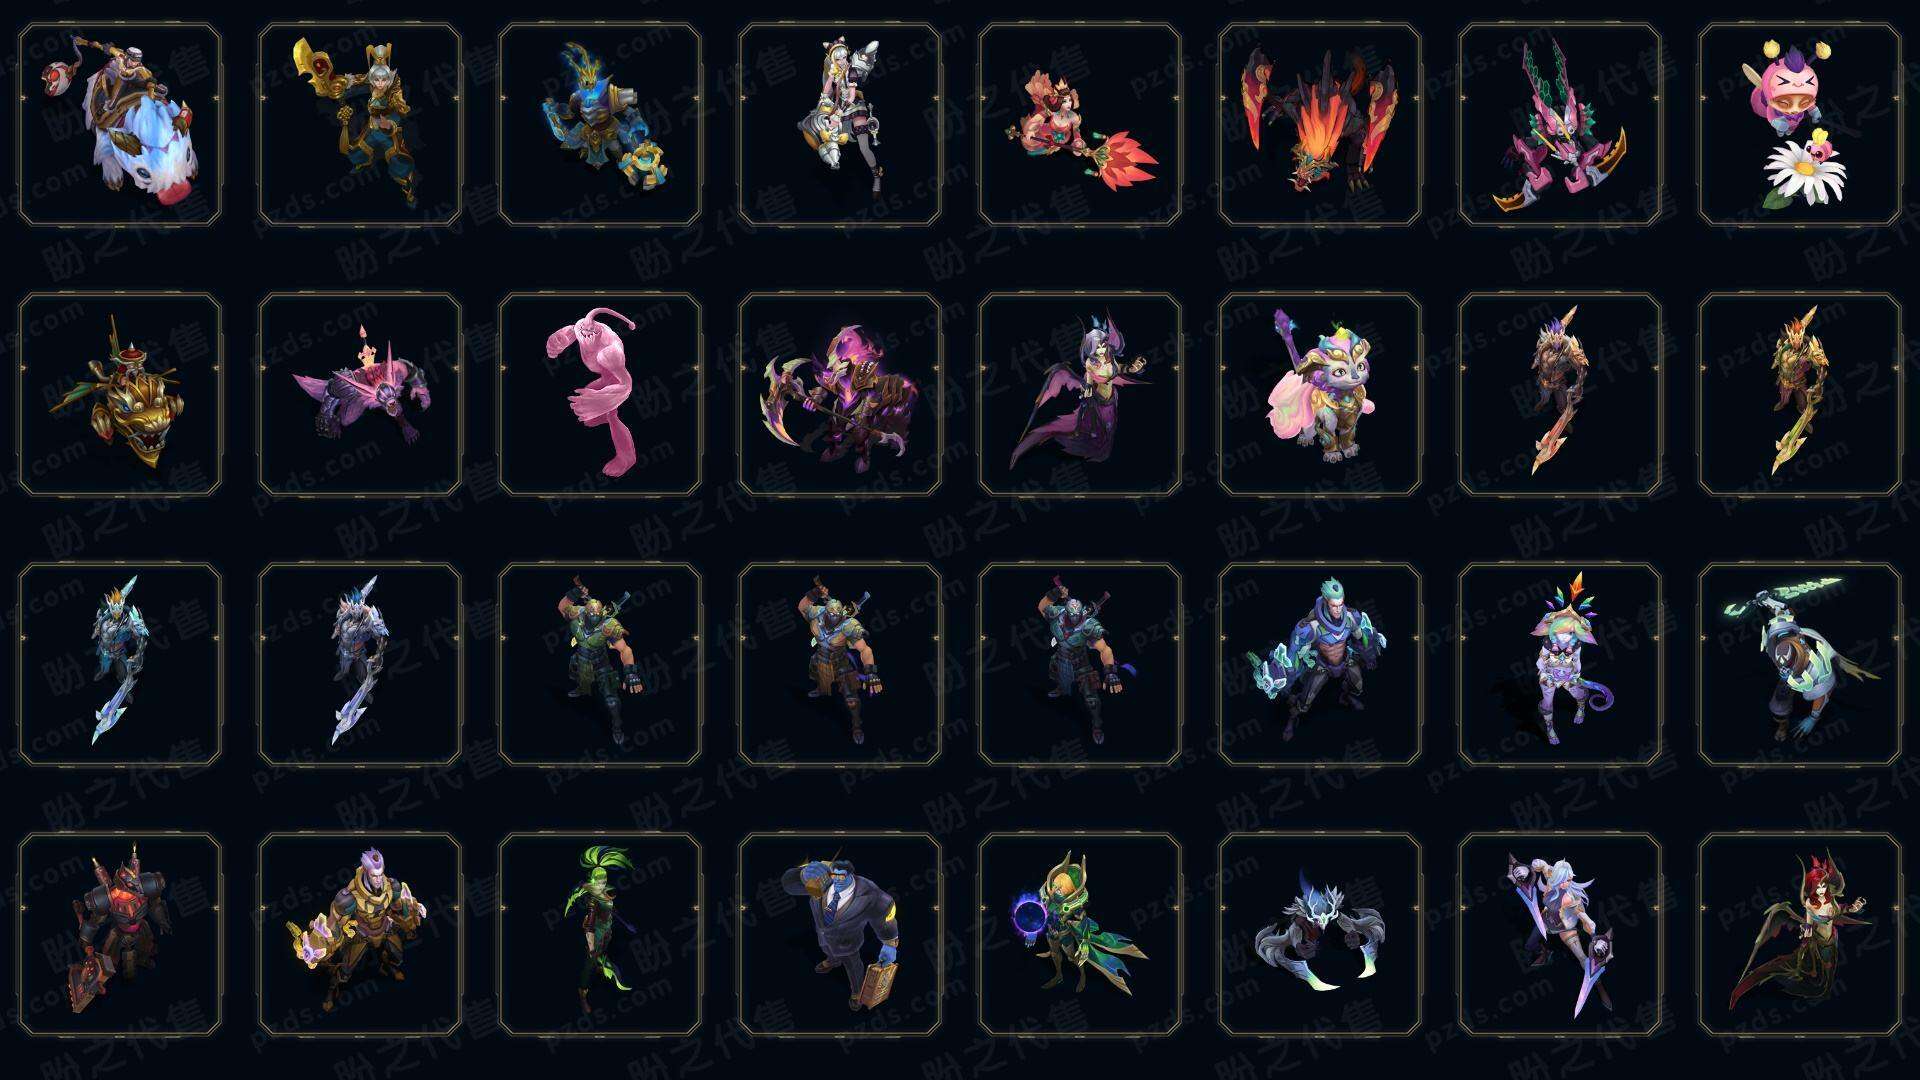
Task: Click the red-winged black dragon skin
Action: pyautogui.click(x=1320, y=124)
